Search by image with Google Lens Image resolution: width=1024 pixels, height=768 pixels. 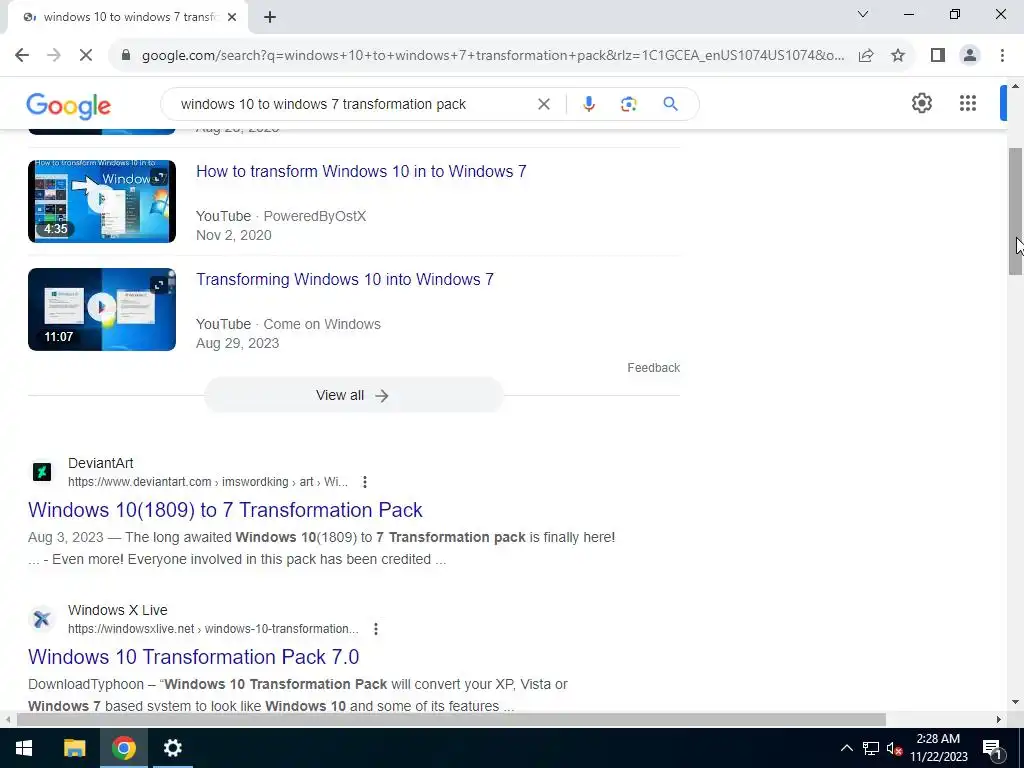point(628,104)
